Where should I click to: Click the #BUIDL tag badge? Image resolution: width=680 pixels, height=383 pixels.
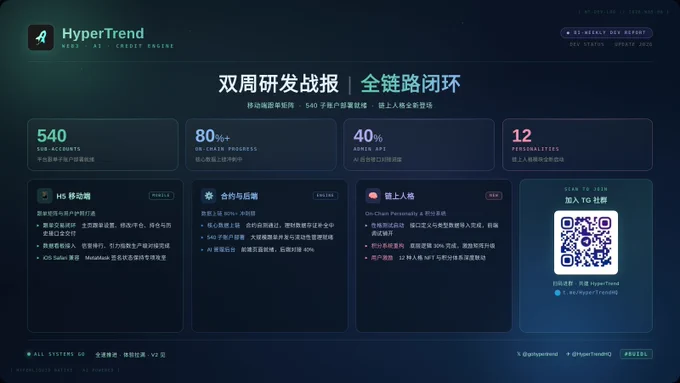tap(636, 354)
